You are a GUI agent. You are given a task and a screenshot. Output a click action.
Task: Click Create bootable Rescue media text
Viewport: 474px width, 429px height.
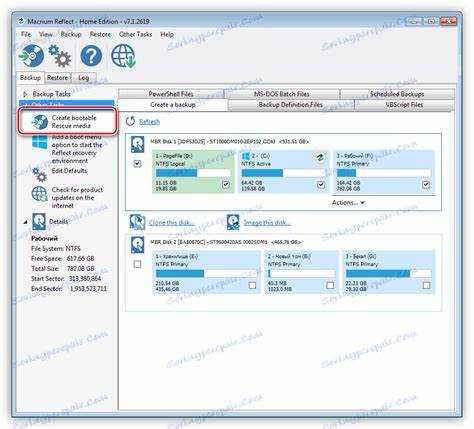pyautogui.click(x=74, y=122)
